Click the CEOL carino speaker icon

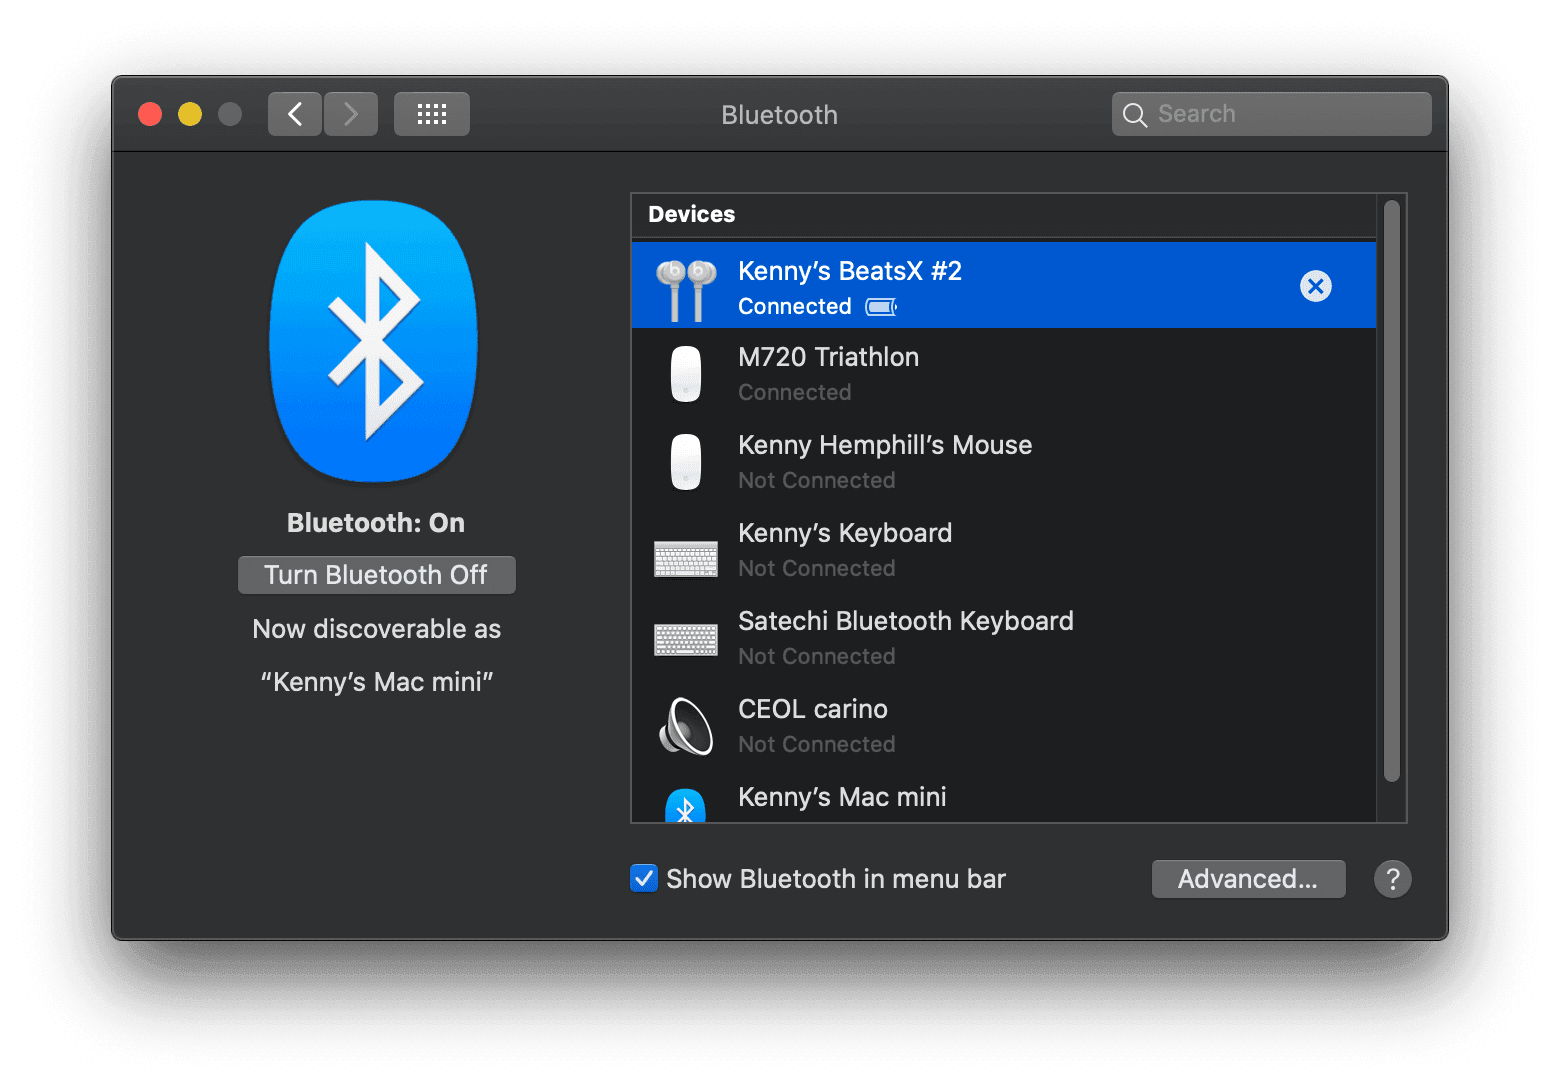point(686,726)
